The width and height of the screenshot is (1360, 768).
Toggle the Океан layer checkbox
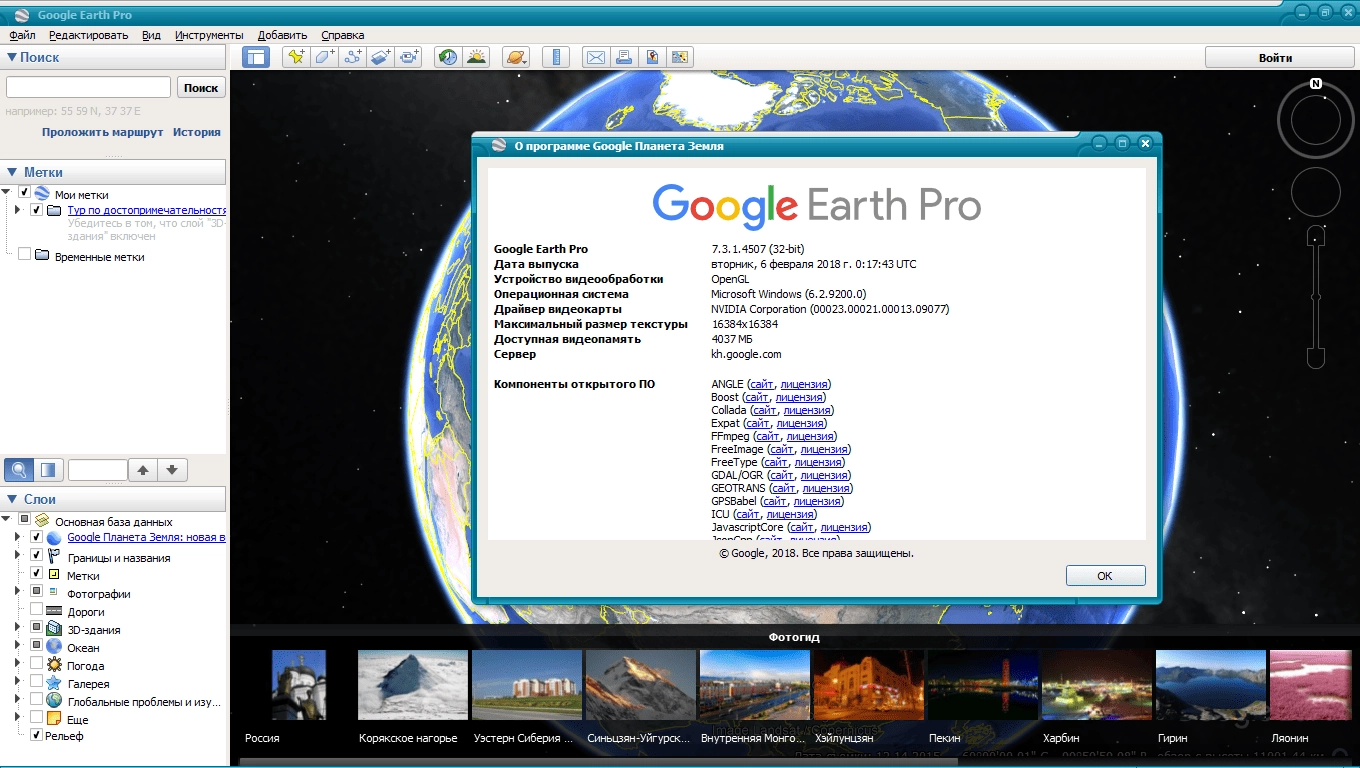coord(37,646)
